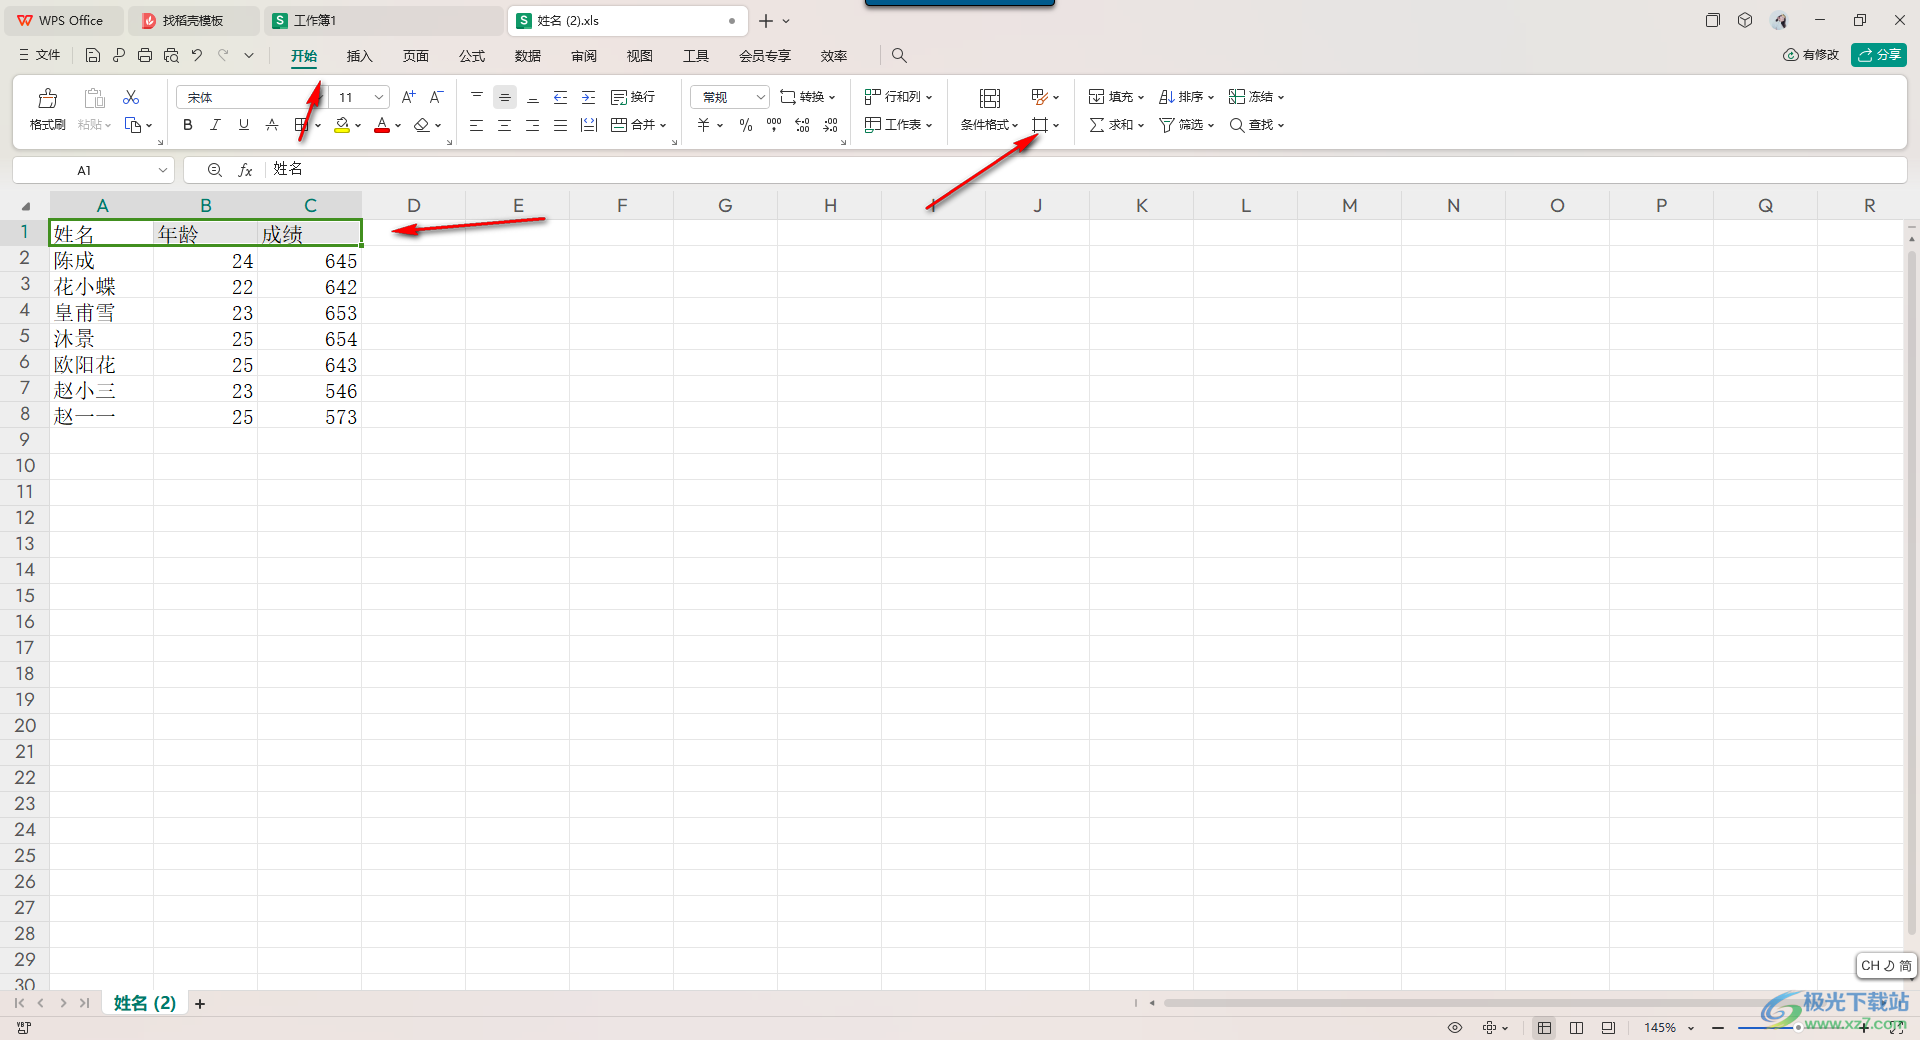Image resolution: width=1920 pixels, height=1040 pixels.
Task: Open the File (文件) menu
Action: pos(40,55)
